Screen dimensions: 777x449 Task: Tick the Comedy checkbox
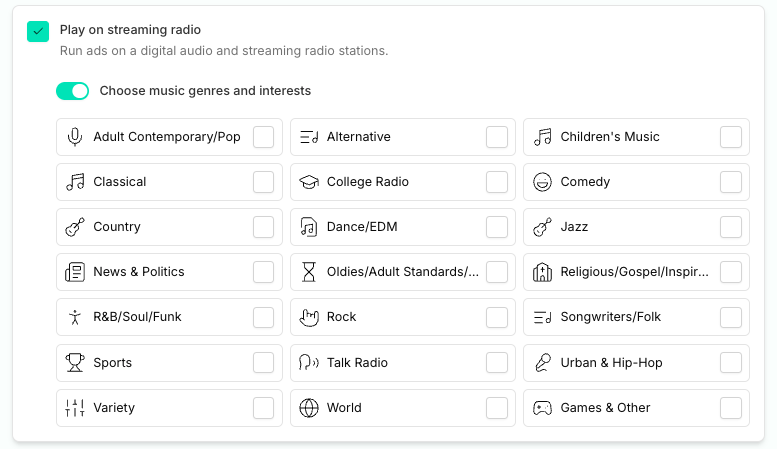tap(731, 182)
